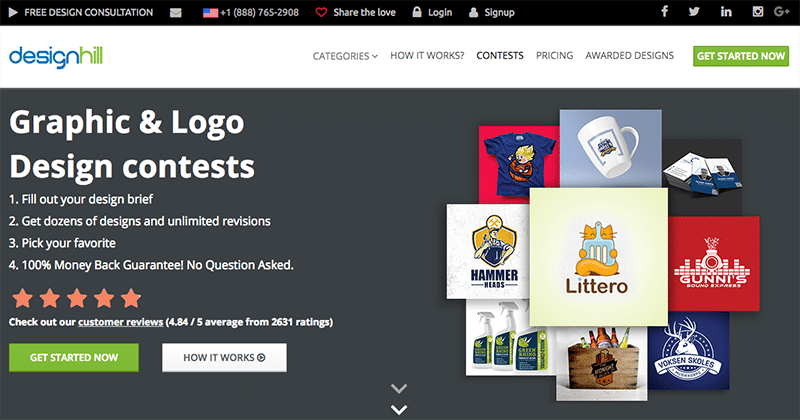Open the How It Works? nav item
Viewport: 800px width, 420px height.
click(x=427, y=56)
